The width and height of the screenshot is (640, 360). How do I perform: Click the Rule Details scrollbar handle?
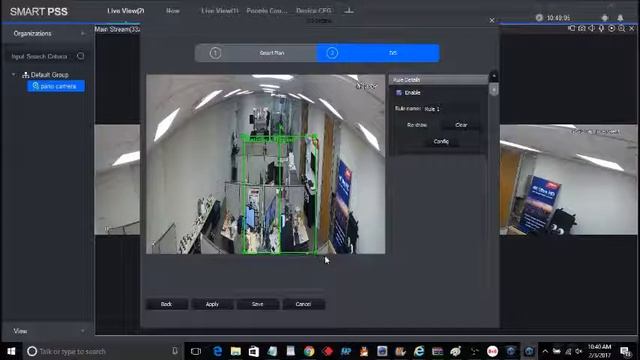493,89
